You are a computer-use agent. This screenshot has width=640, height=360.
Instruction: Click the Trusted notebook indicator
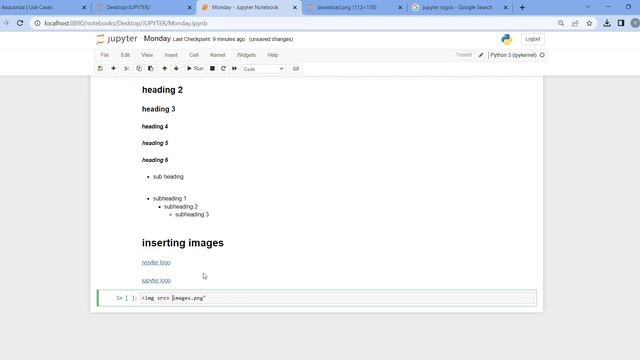[x=464, y=55]
